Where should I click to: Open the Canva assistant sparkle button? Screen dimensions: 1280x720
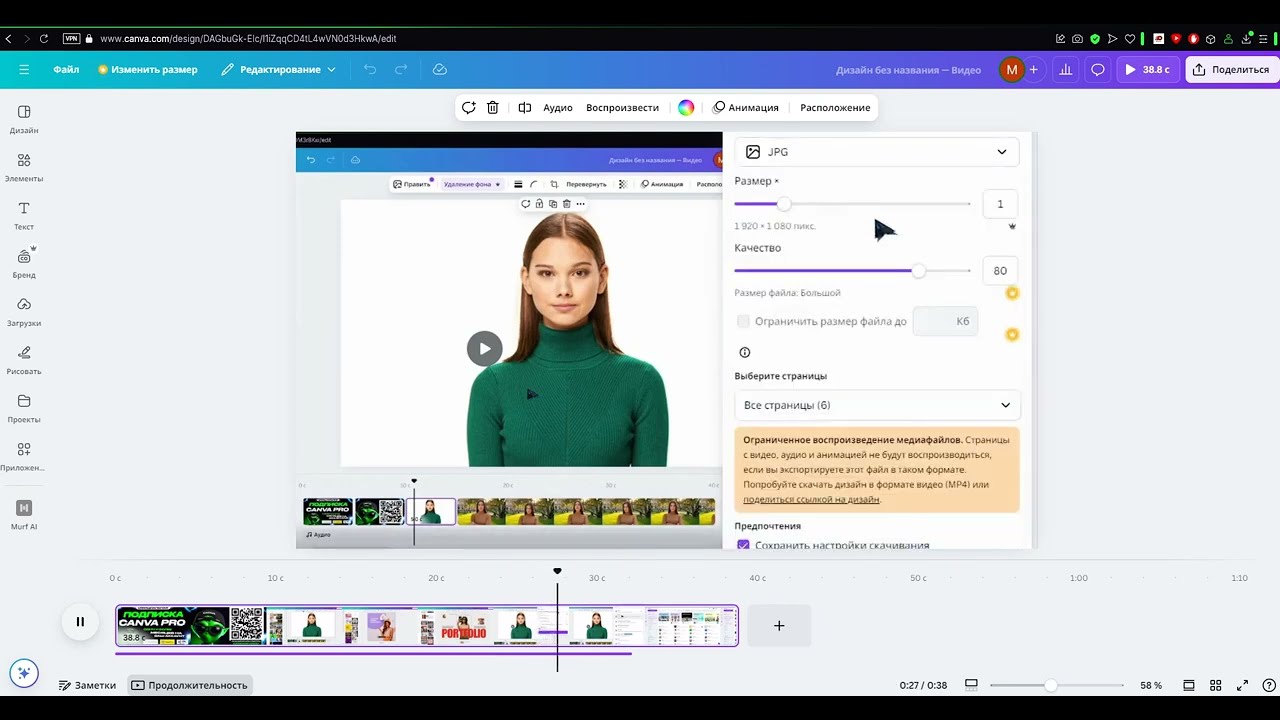click(24, 672)
